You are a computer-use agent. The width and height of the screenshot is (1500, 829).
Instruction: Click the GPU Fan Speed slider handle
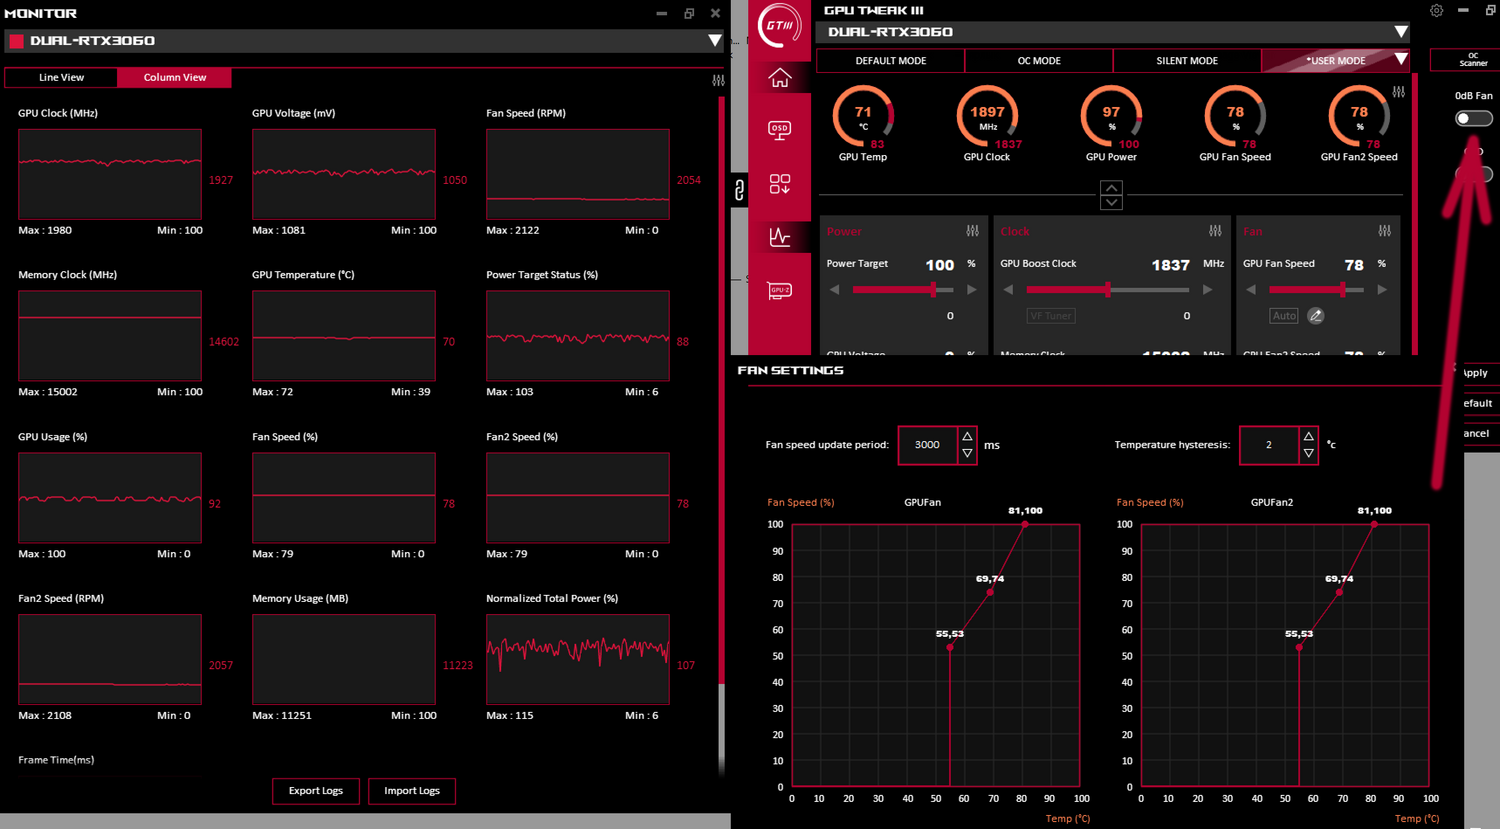pyautogui.click(x=1343, y=290)
